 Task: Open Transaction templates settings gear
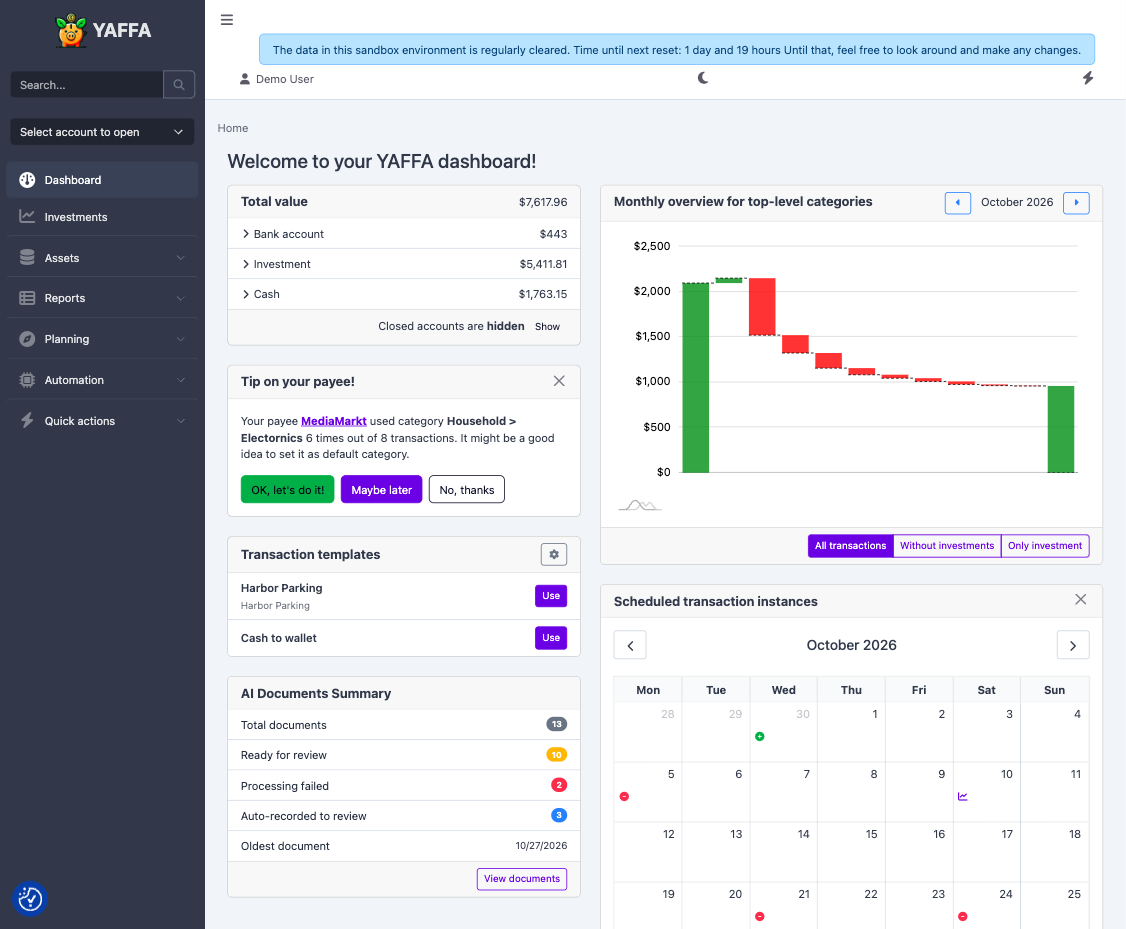[554, 554]
